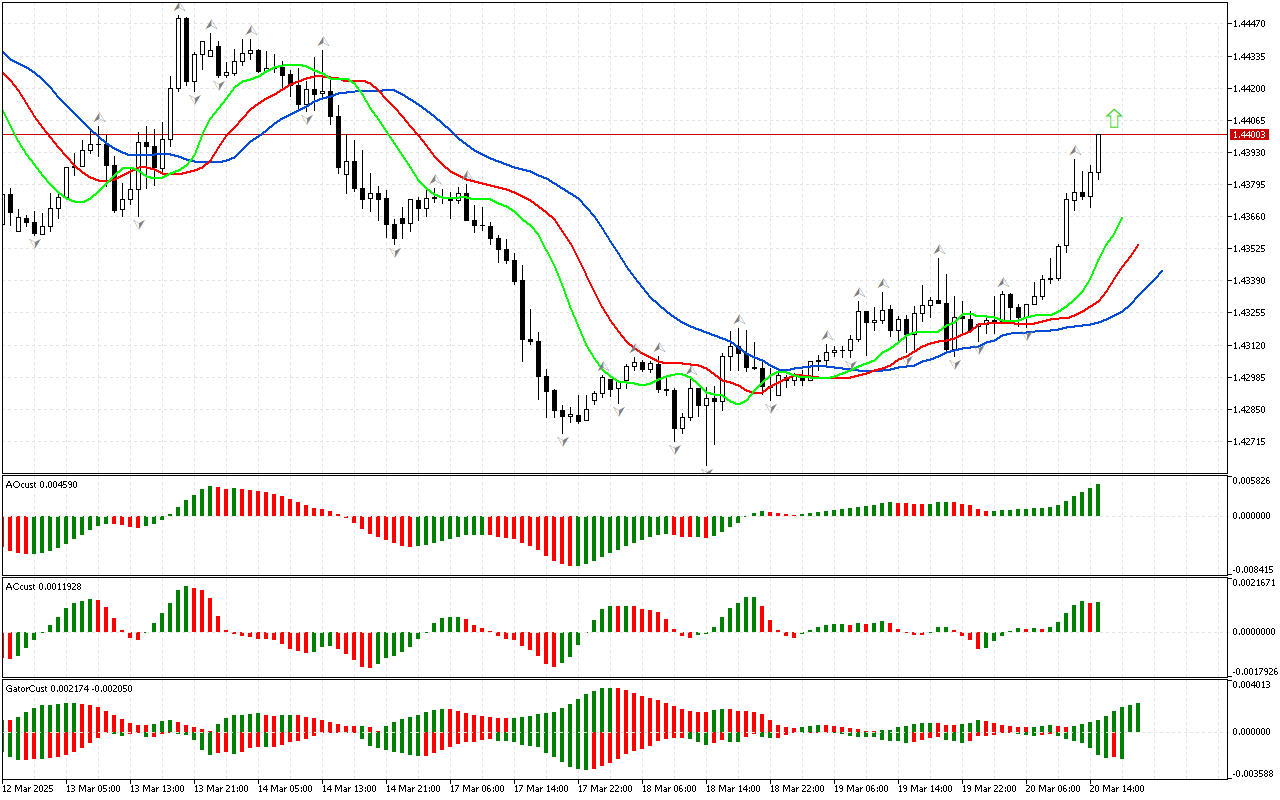Screen dimensions: 1280x800
Task: Click the green up-arrow buy signal
Action: [1114, 118]
